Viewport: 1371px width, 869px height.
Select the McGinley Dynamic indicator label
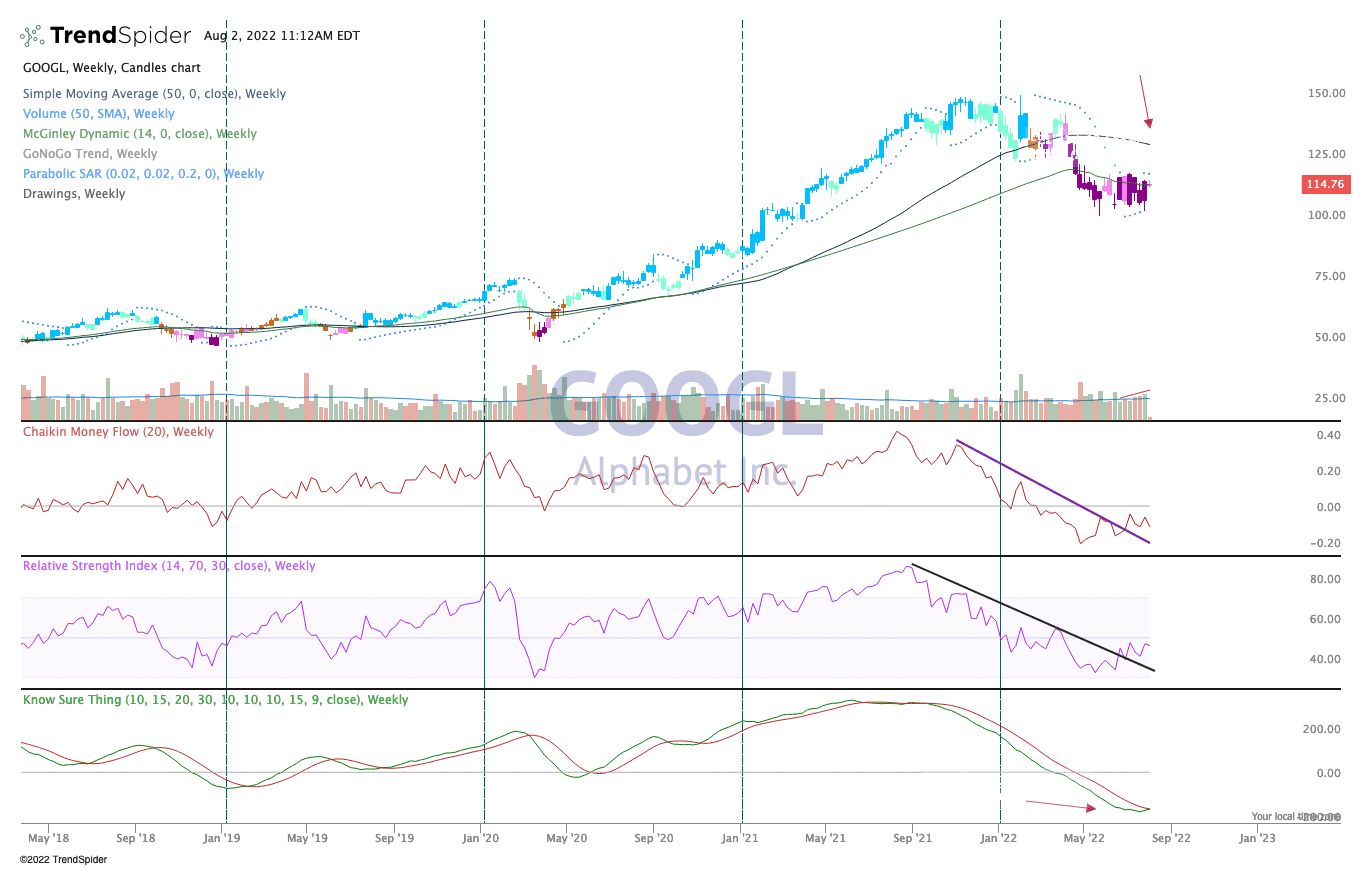pyautogui.click(x=139, y=134)
